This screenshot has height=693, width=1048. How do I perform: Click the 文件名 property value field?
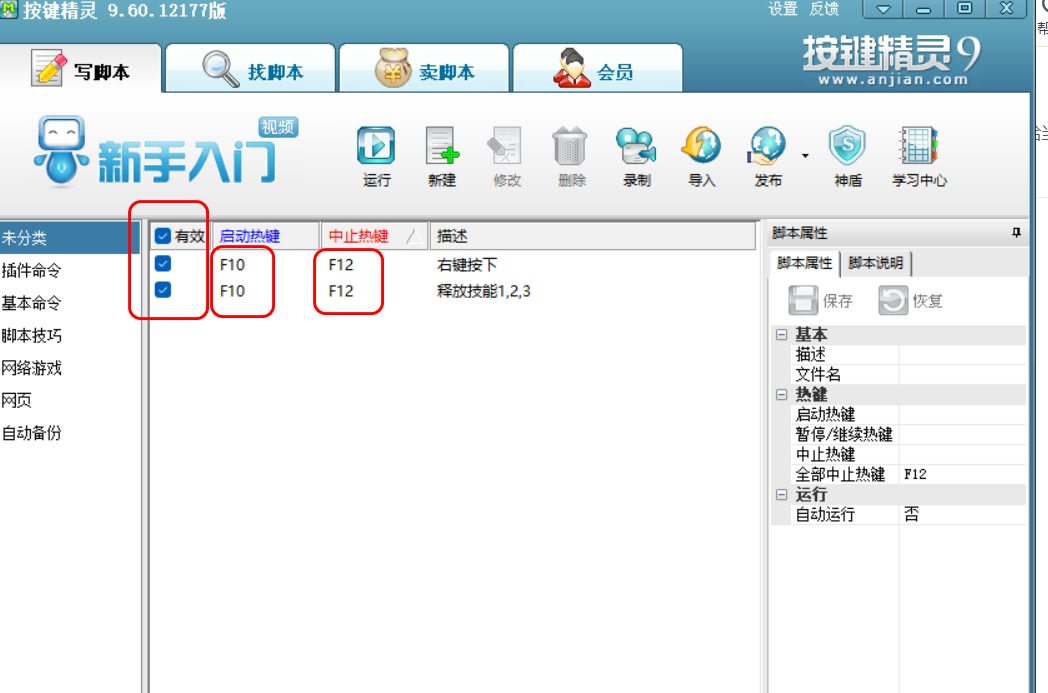(962, 374)
